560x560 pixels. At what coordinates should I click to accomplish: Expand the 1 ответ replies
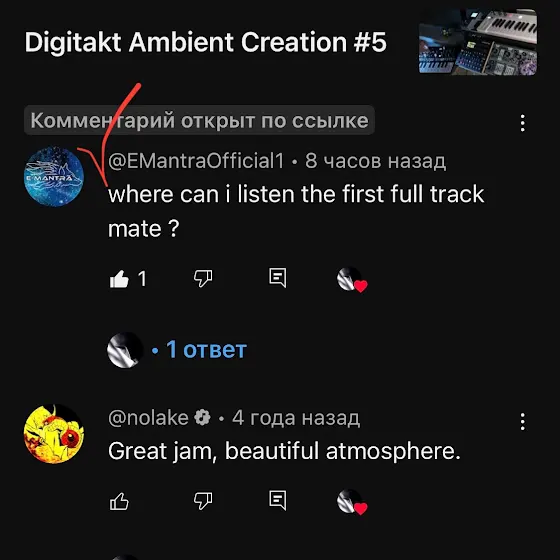tap(199, 349)
